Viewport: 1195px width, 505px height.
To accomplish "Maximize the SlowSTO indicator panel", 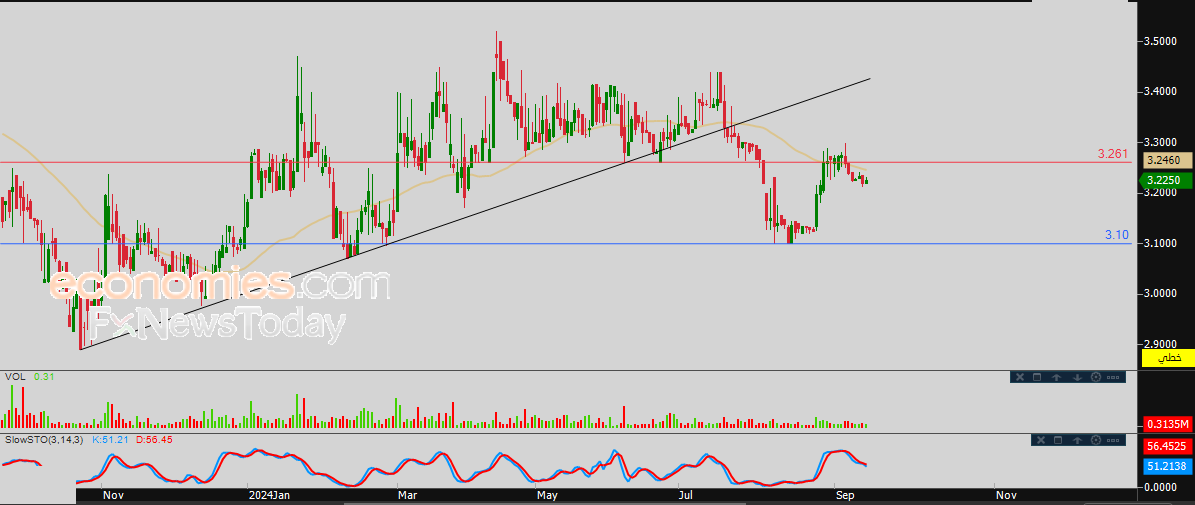I will click(x=1058, y=440).
